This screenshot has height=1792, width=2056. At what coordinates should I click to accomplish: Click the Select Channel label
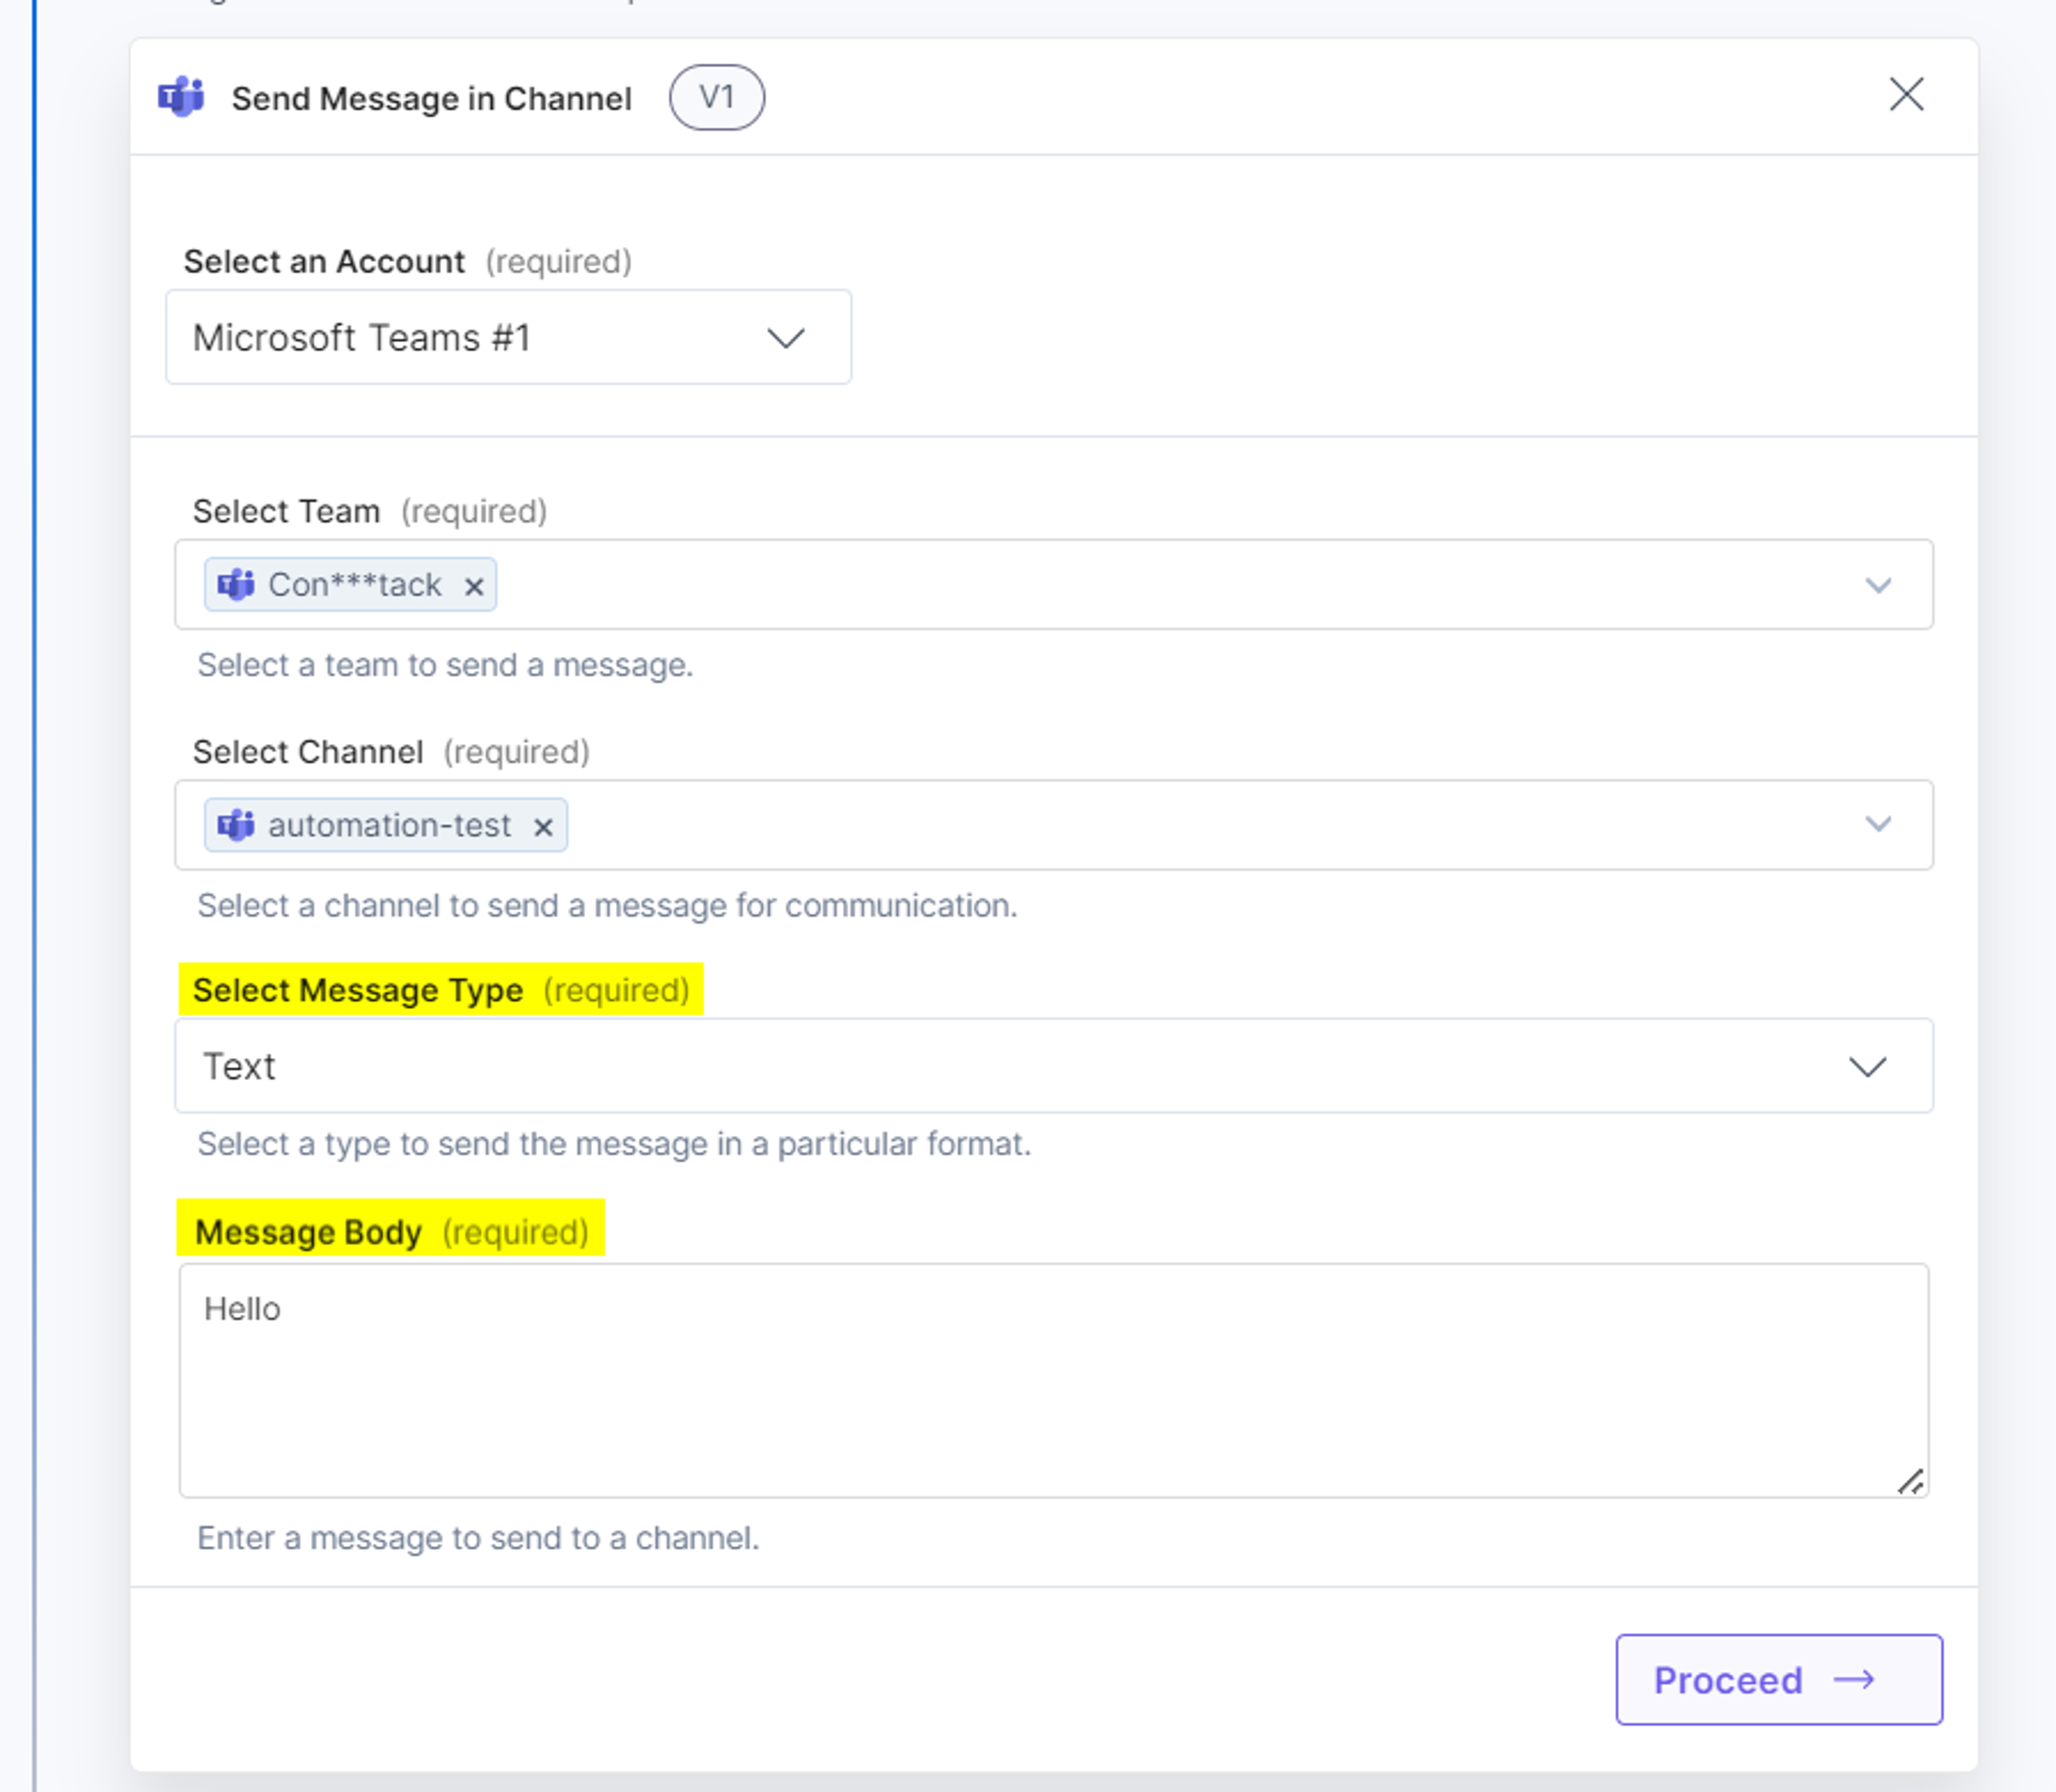coord(308,751)
